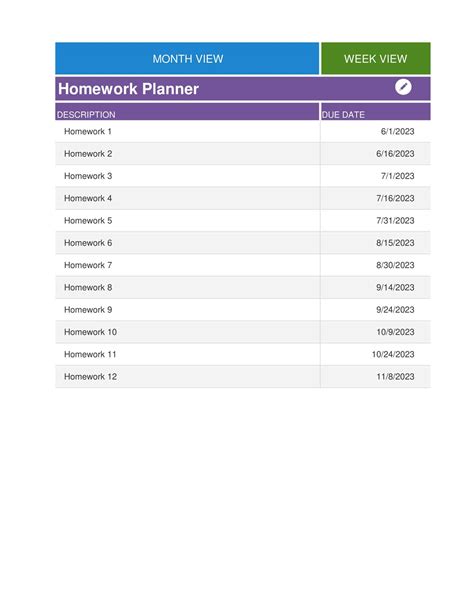474x613 pixels.
Task: Click the 10/24/2023 due date cell
Action: coord(375,354)
